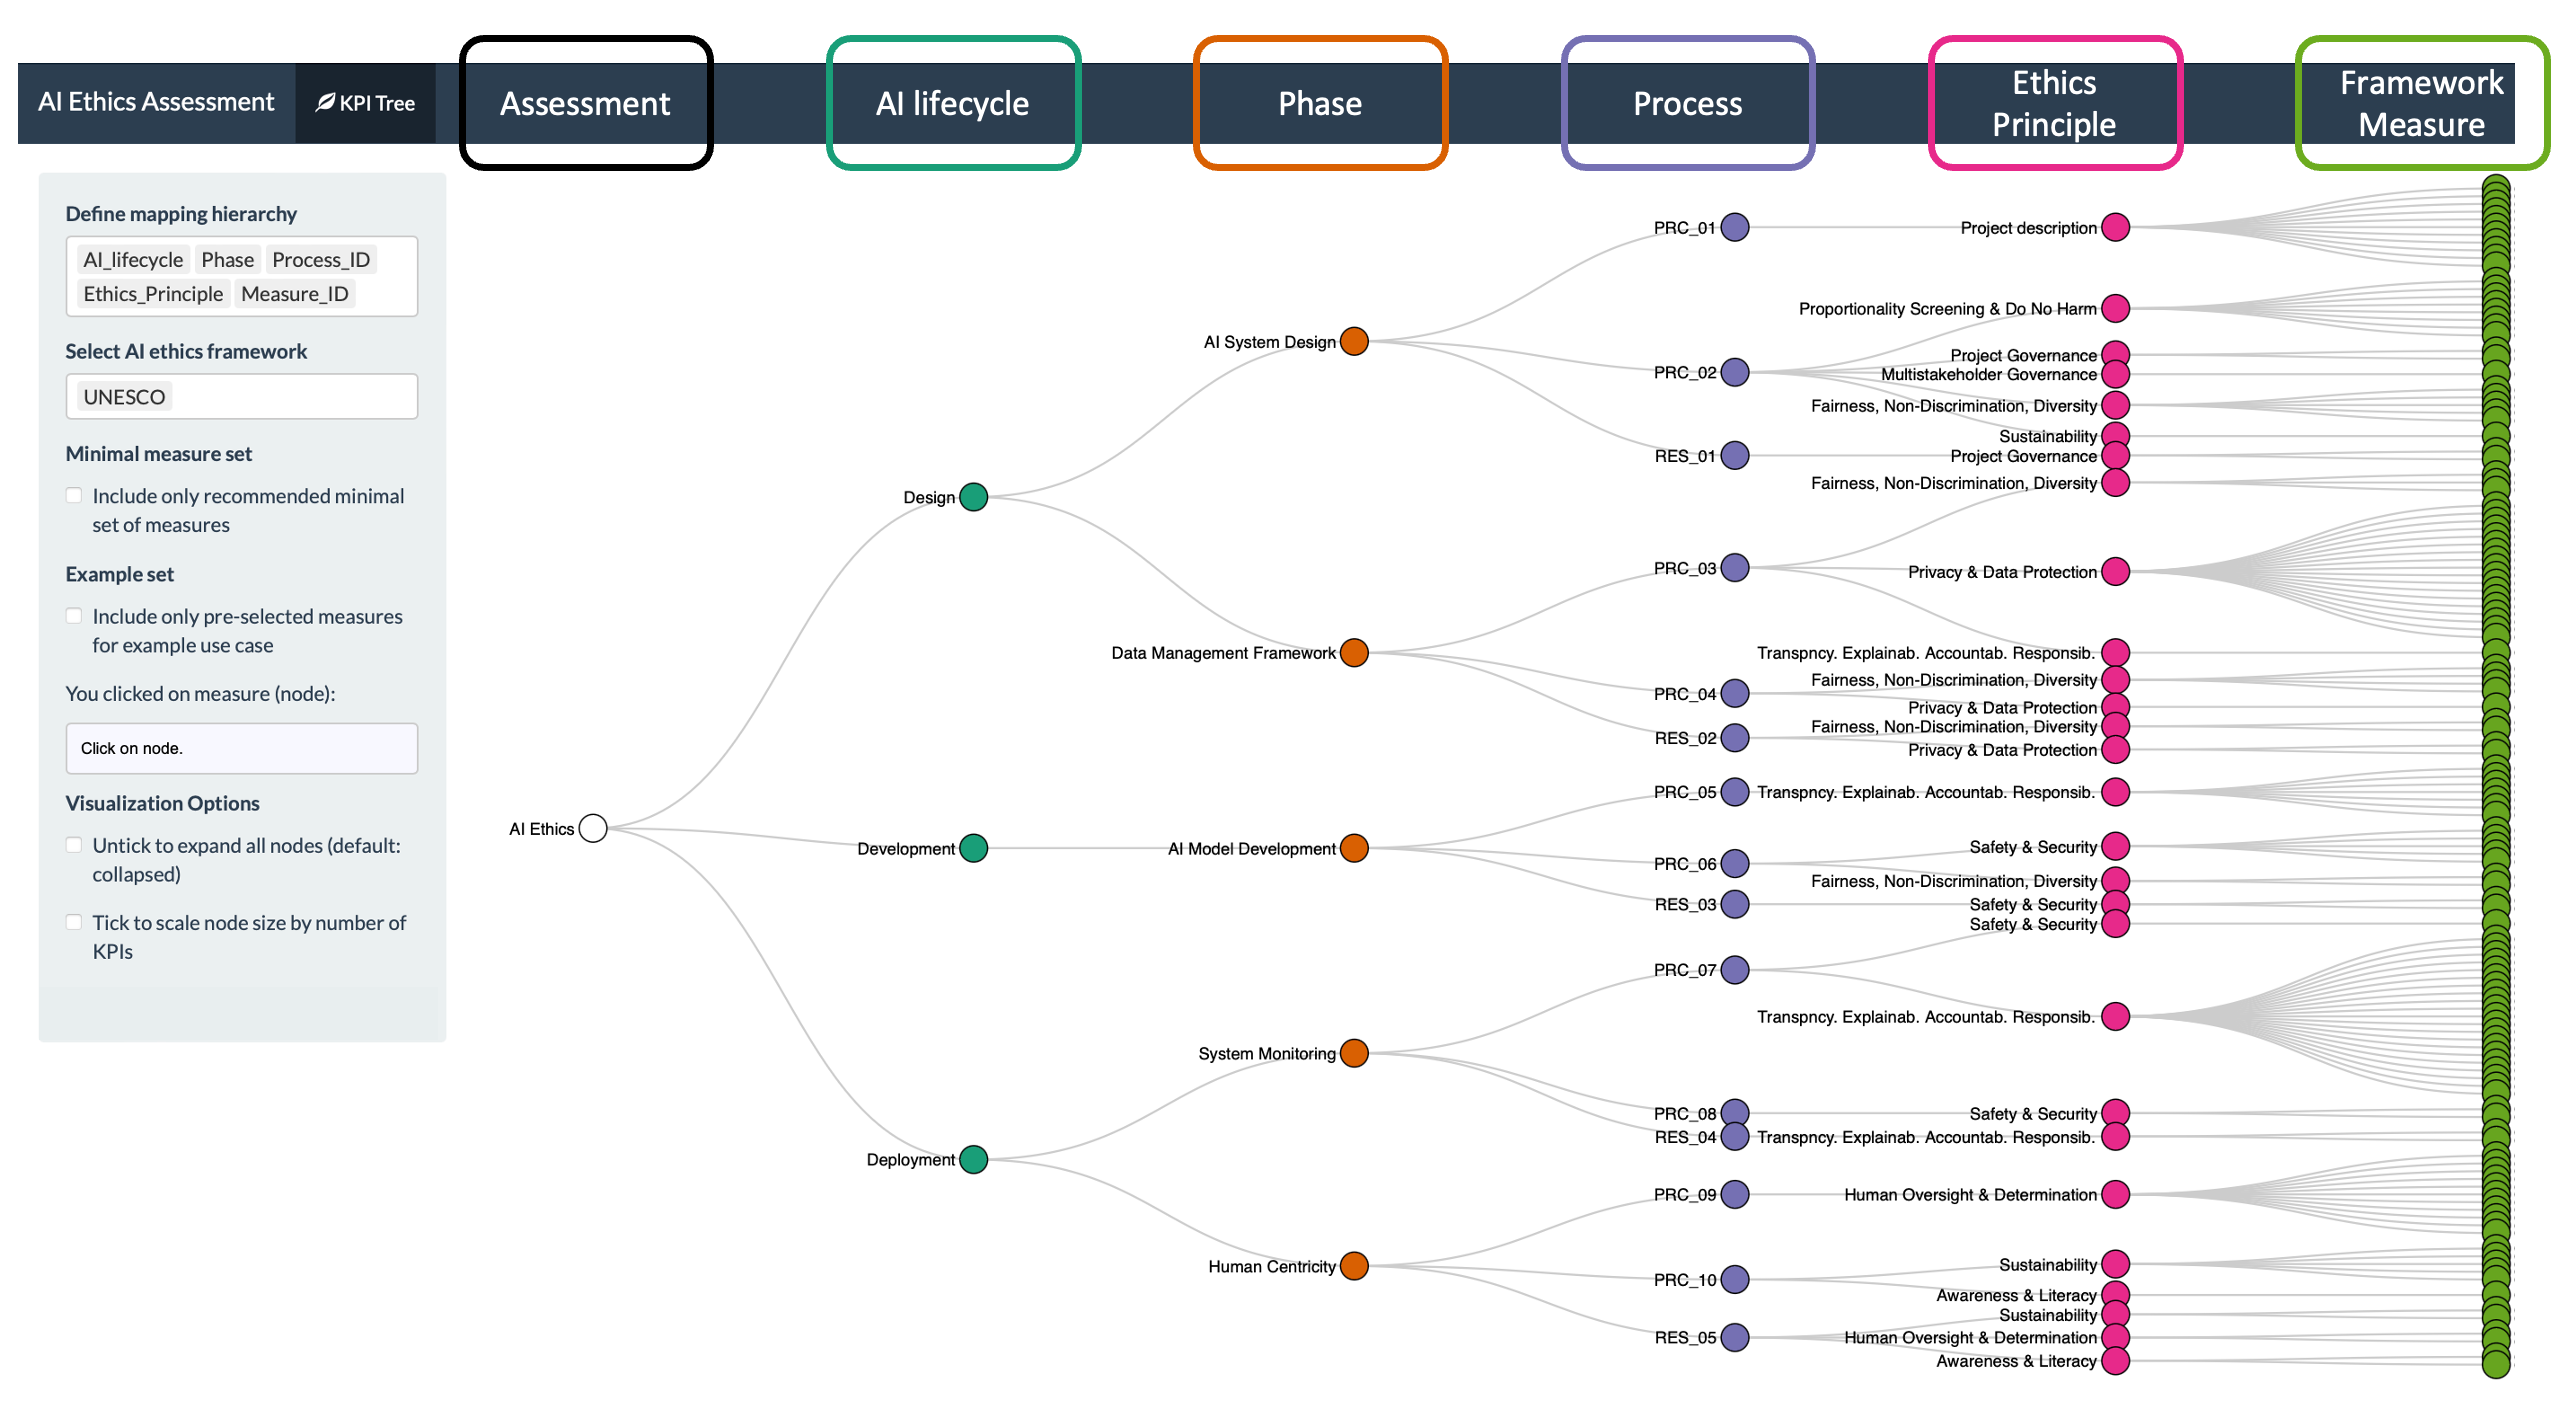Viewport: 2558px width, 1428px height.
Task: Expand the Data Management Framework node
Action: [x=1354, y=652]
